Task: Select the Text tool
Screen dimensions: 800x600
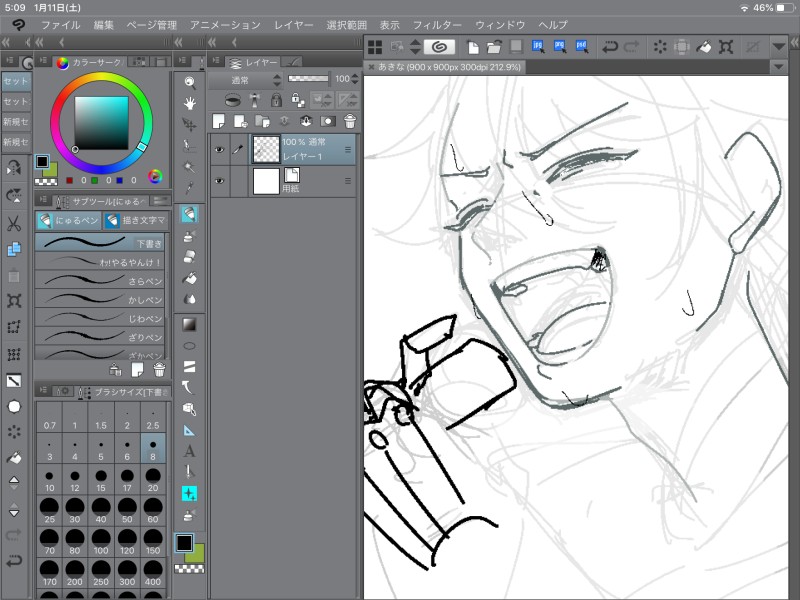Action: [x=189, y=451]
